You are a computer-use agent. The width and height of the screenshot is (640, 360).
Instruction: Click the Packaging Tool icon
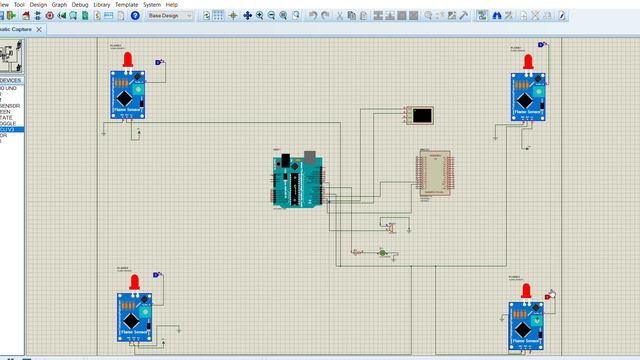(x=452, y=16)
